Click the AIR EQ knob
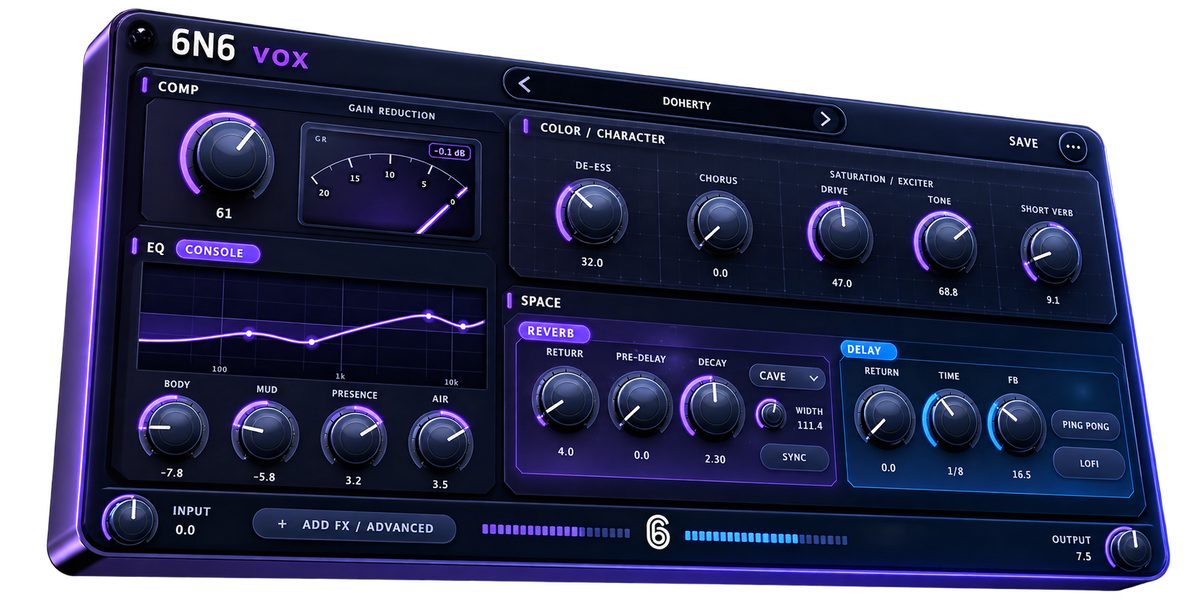Screen dimensions: 1200x600 coord(441,444)
